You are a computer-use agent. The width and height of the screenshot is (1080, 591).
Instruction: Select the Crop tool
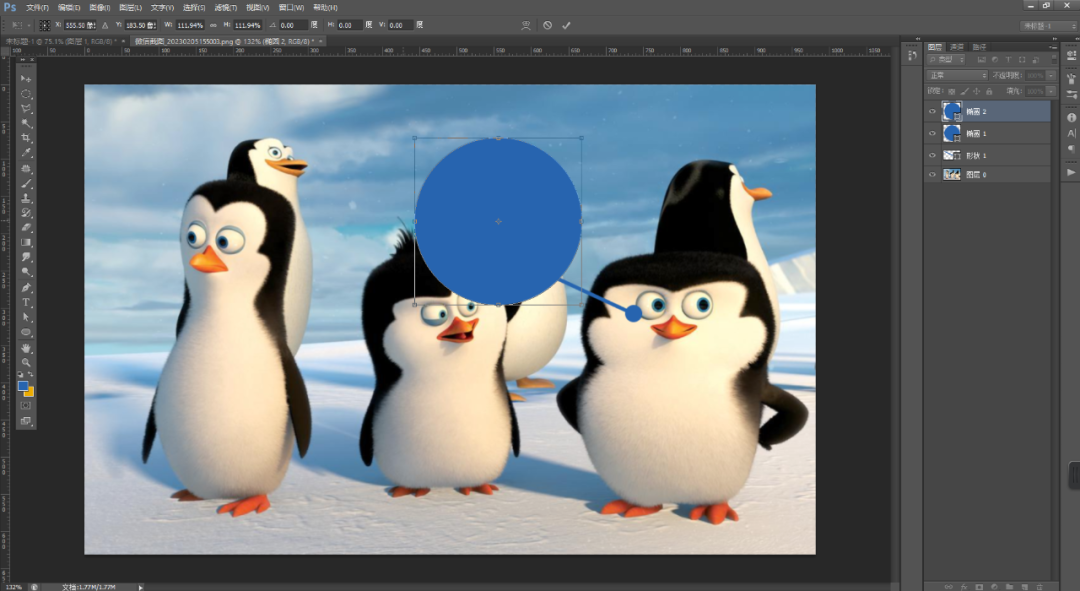pos(26,138)
